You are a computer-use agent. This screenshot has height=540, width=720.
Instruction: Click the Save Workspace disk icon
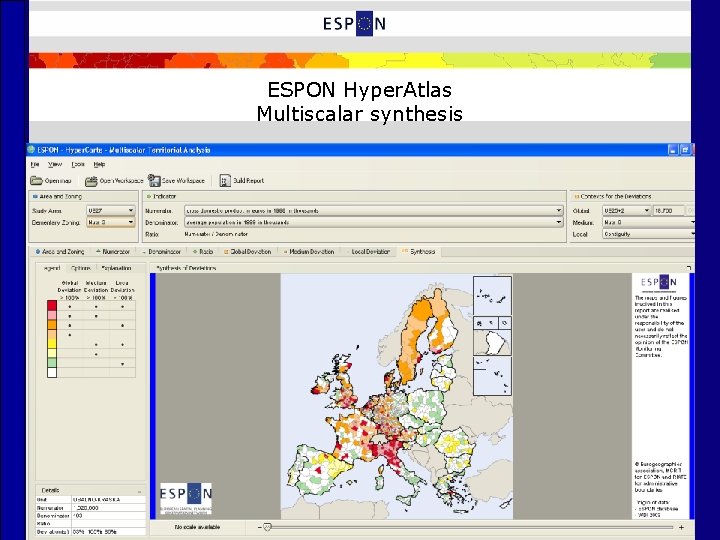[154, 180]
